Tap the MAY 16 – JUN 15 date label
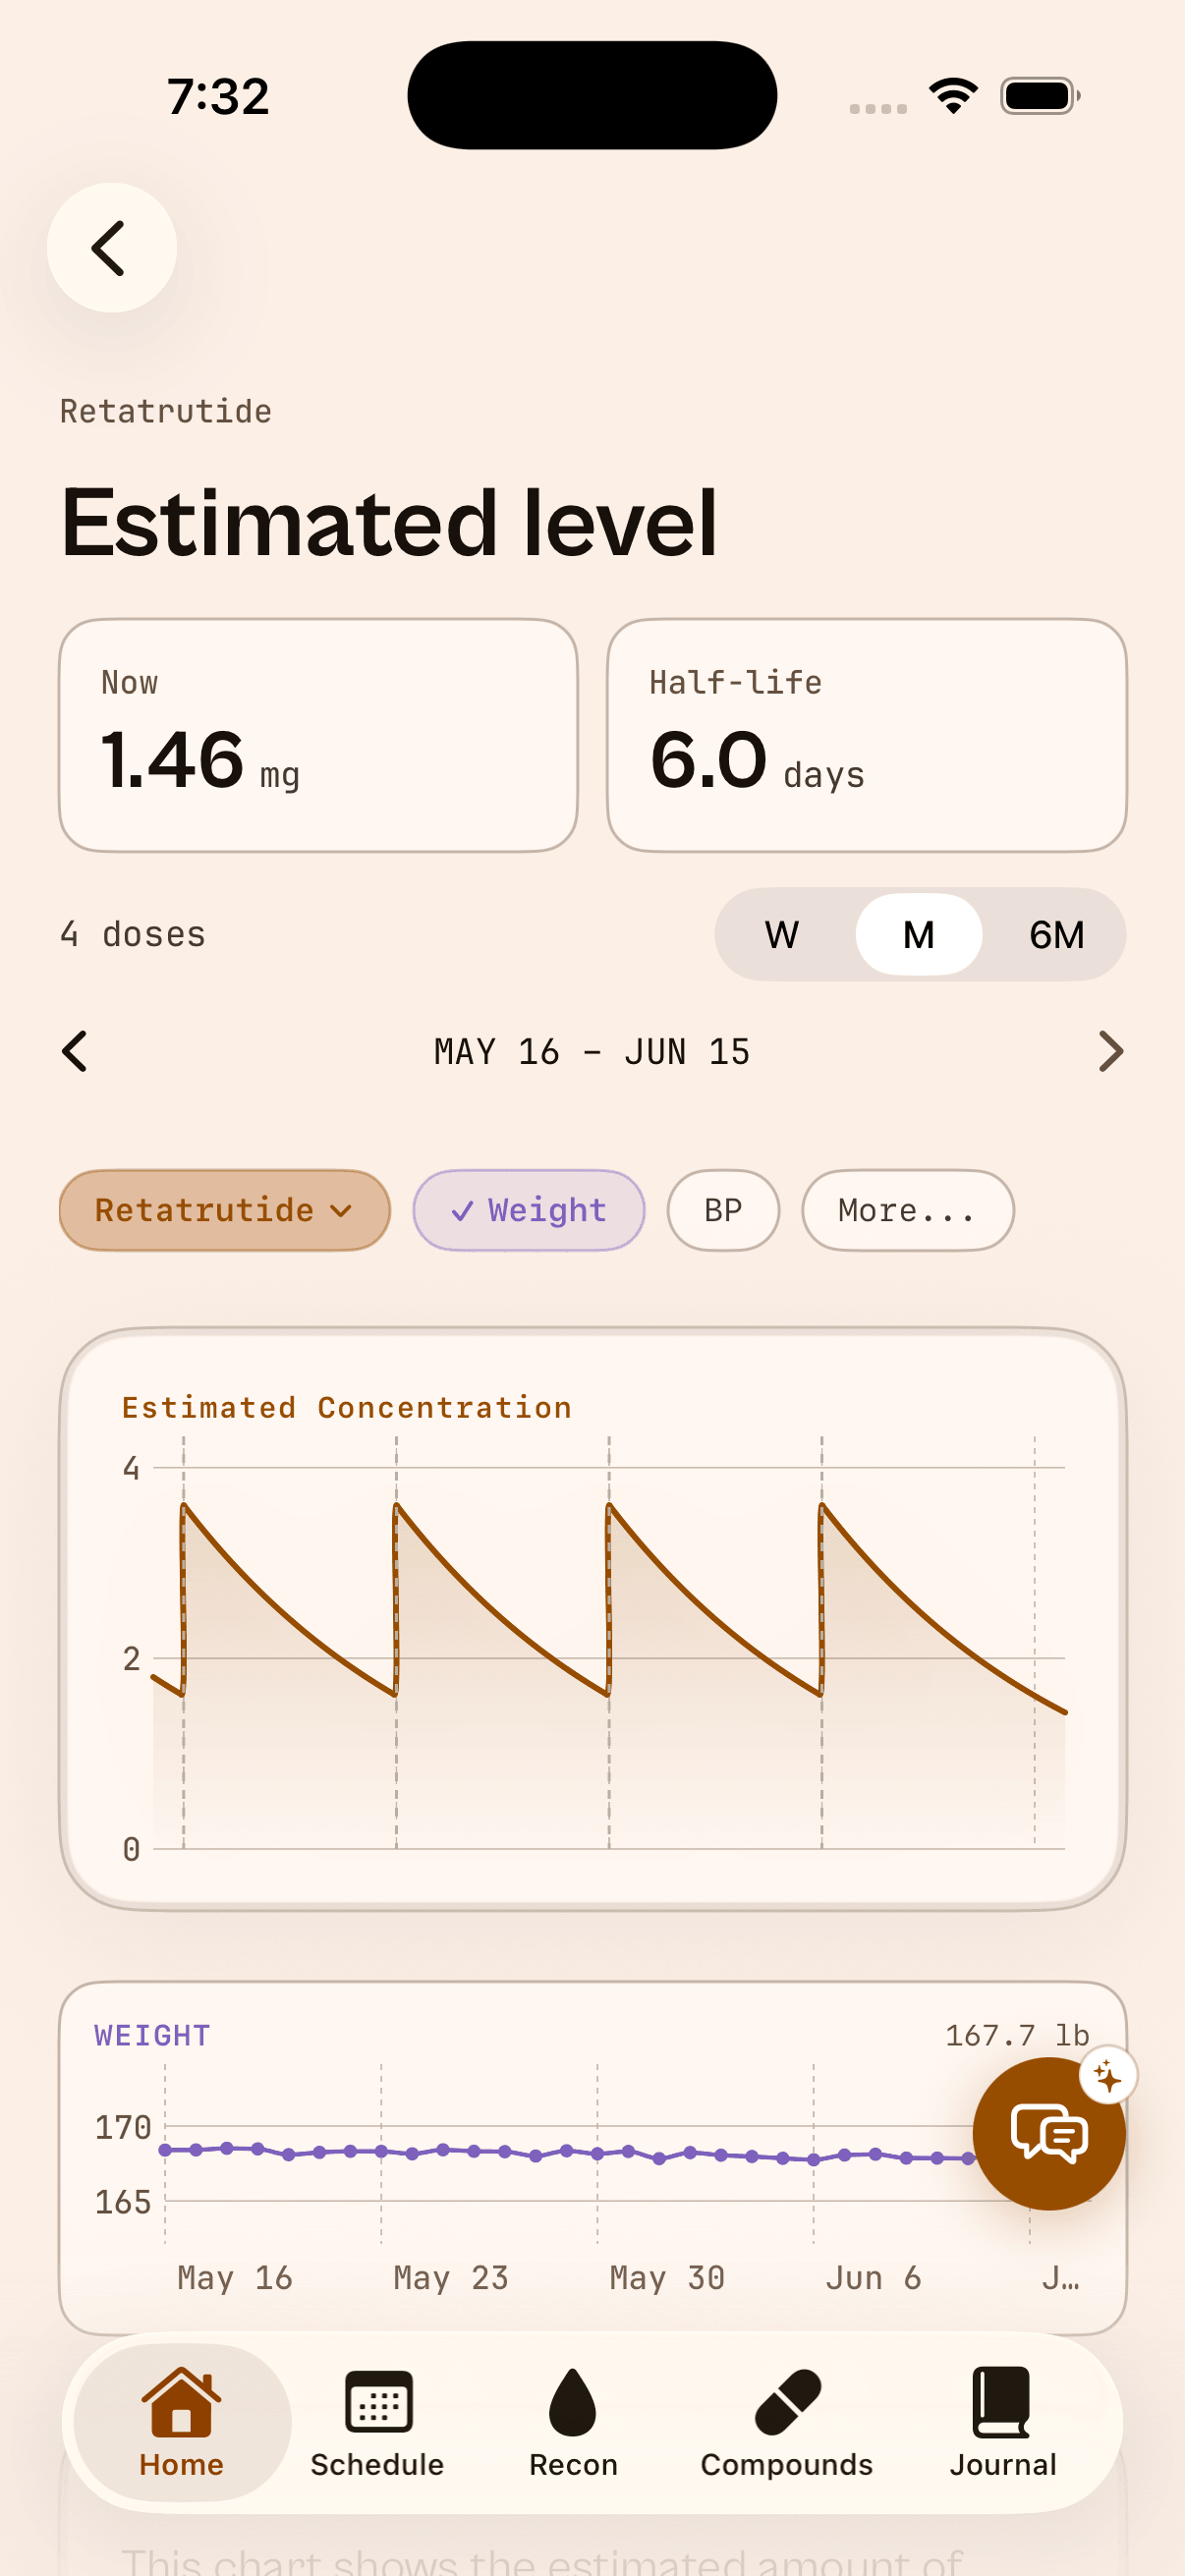Screen dimensions: 1185x2576 (592, 1052)
